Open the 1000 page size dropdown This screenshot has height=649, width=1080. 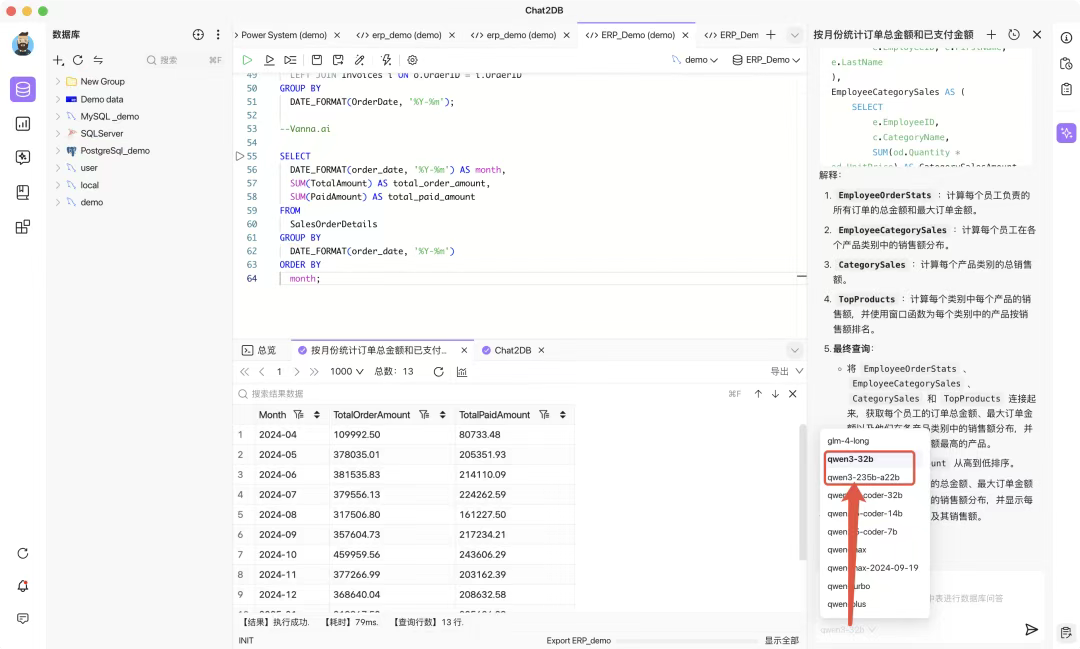coord(346,371)
